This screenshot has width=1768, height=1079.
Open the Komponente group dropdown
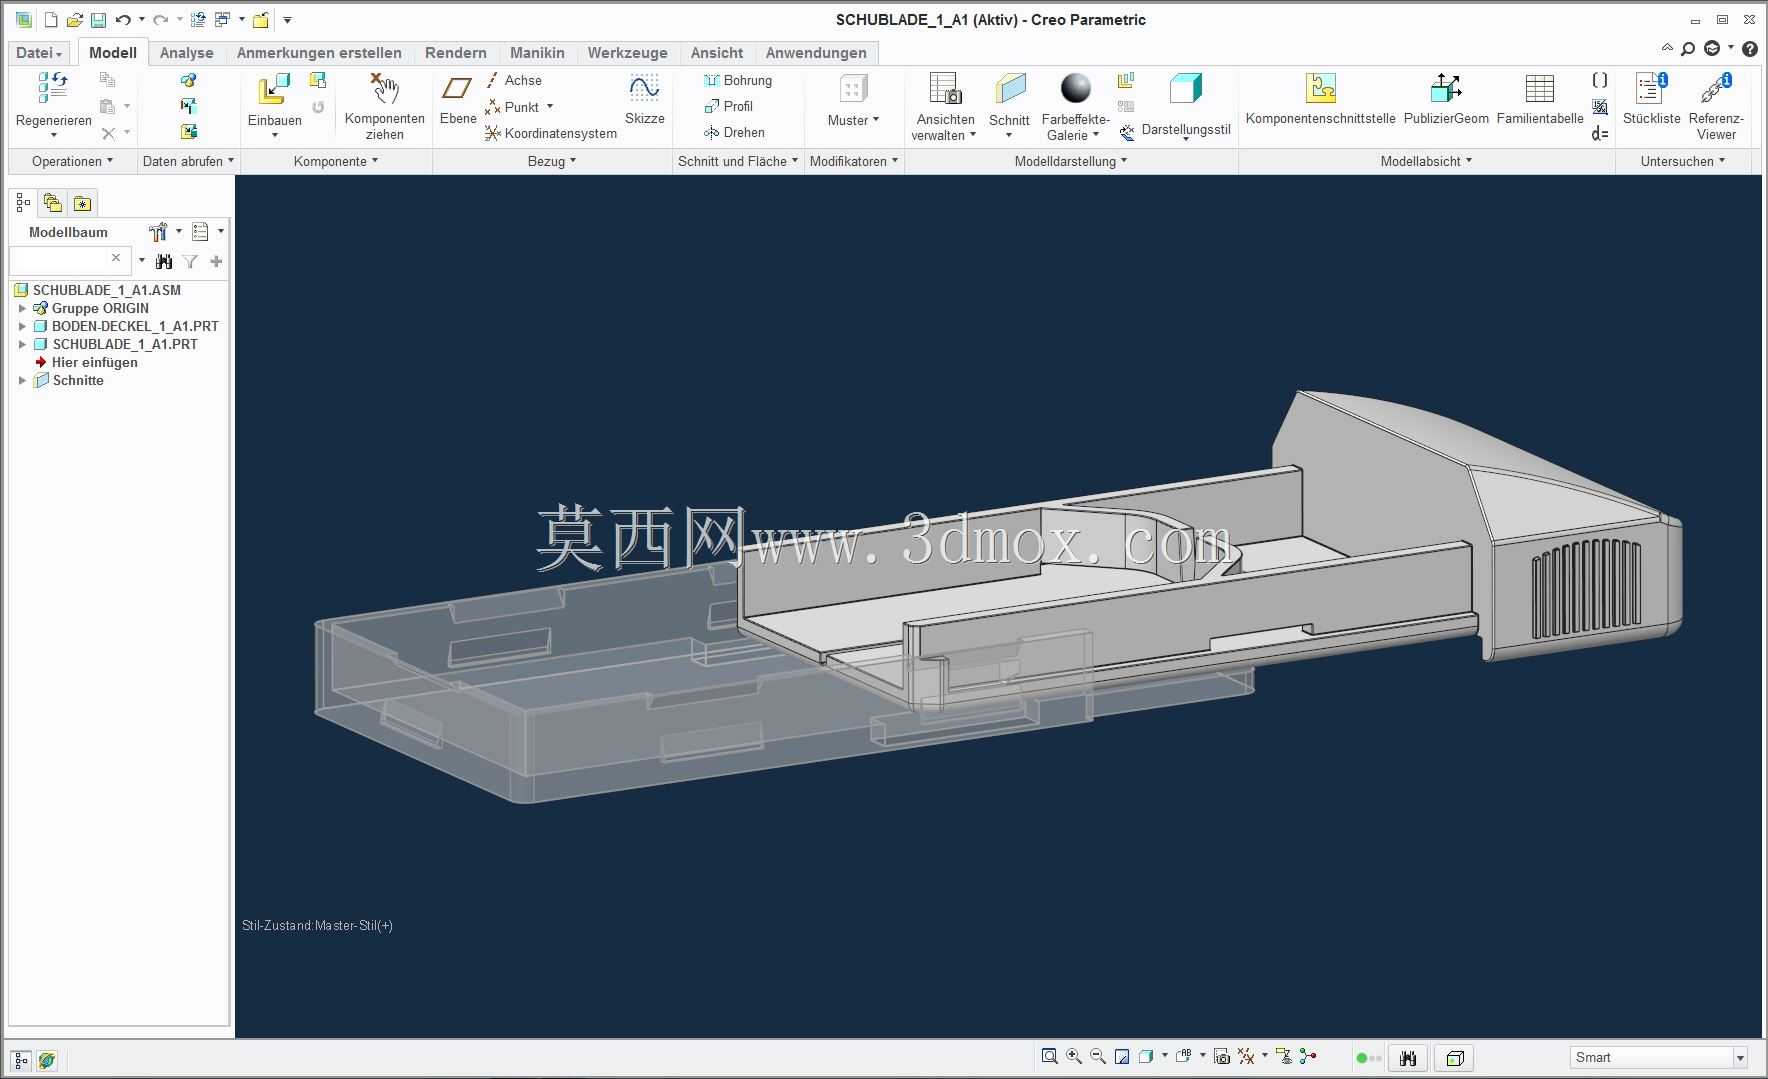pos(336,161)
